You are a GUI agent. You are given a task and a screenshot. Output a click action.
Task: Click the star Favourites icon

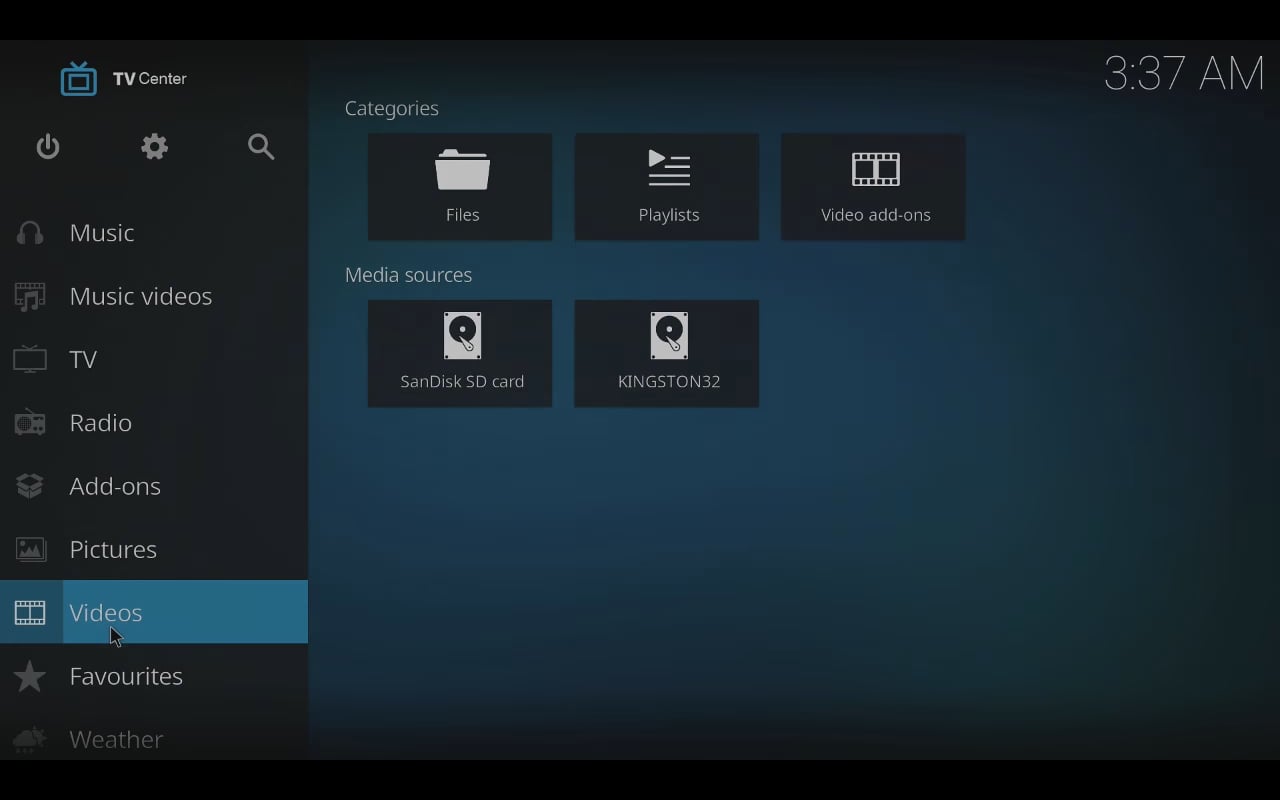coord(30,676)
